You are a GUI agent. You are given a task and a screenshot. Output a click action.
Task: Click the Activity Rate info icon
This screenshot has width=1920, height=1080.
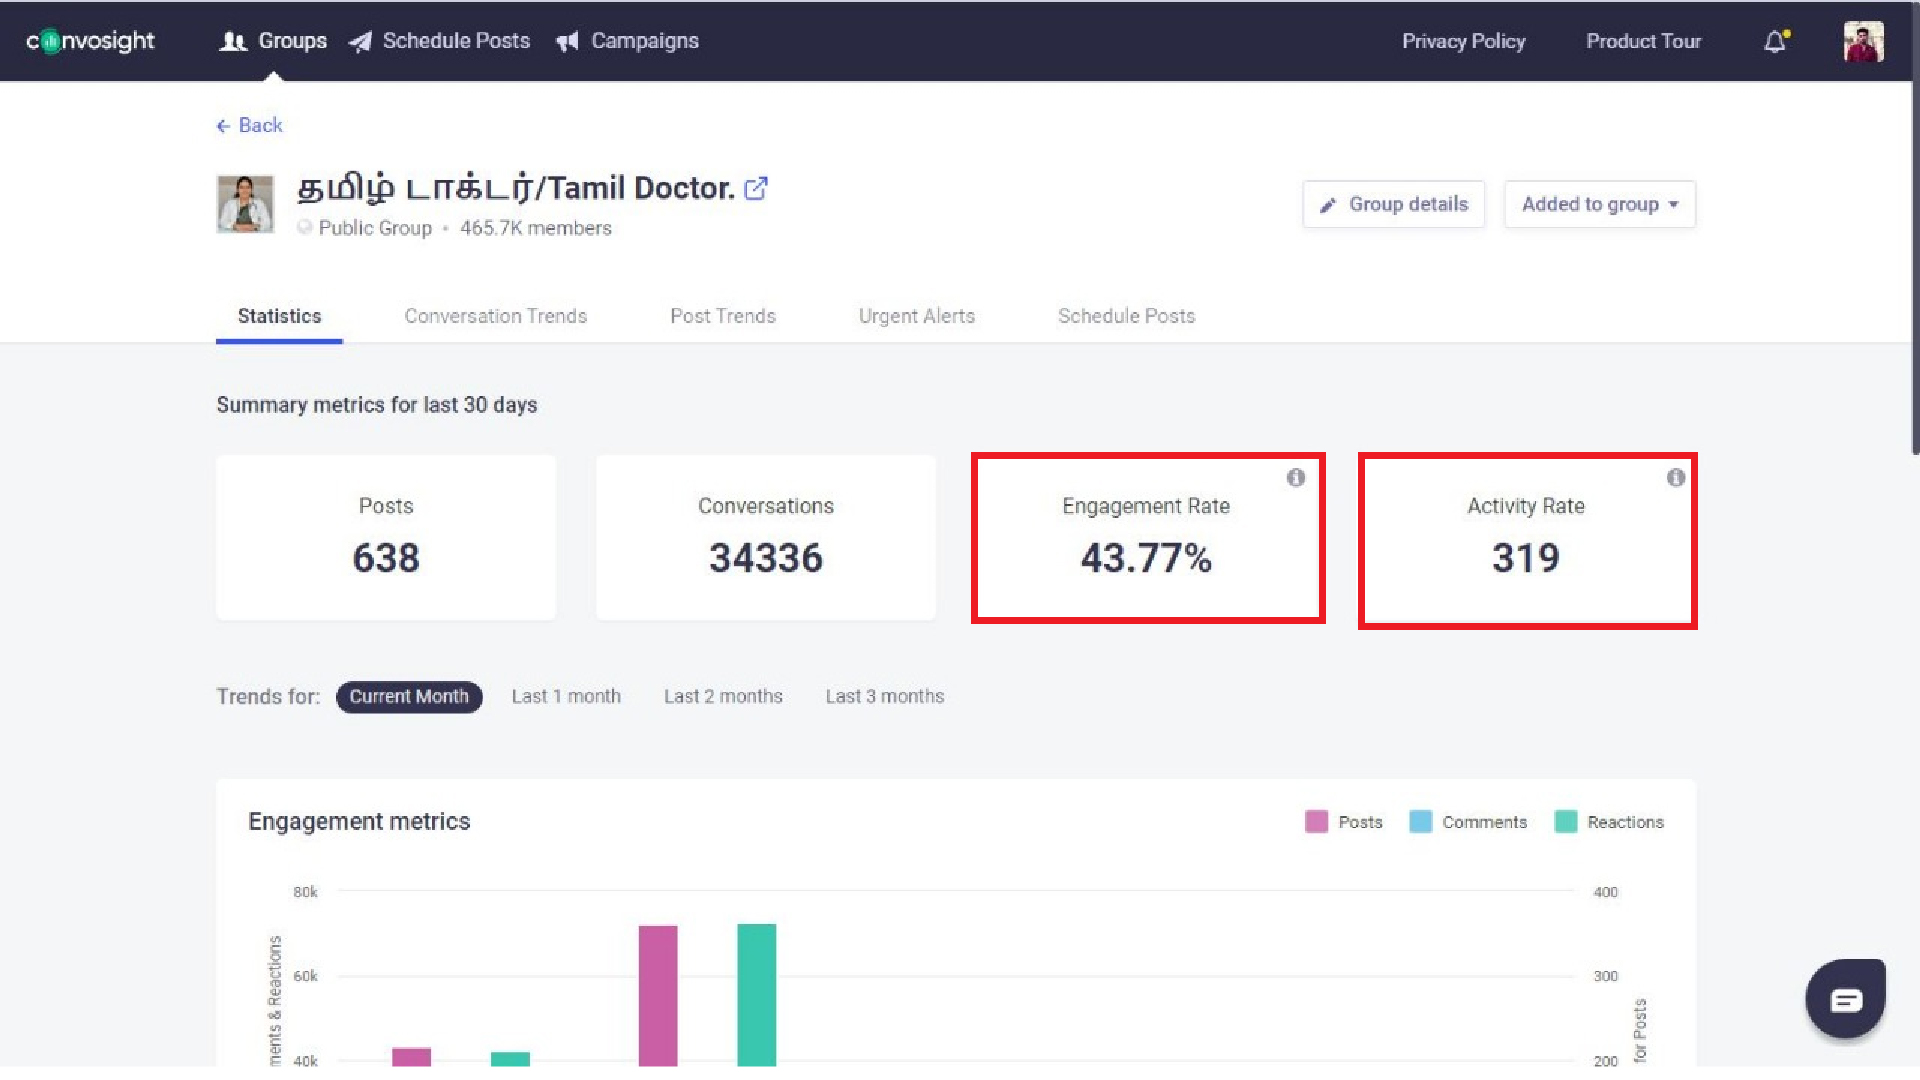point(1675,477)
